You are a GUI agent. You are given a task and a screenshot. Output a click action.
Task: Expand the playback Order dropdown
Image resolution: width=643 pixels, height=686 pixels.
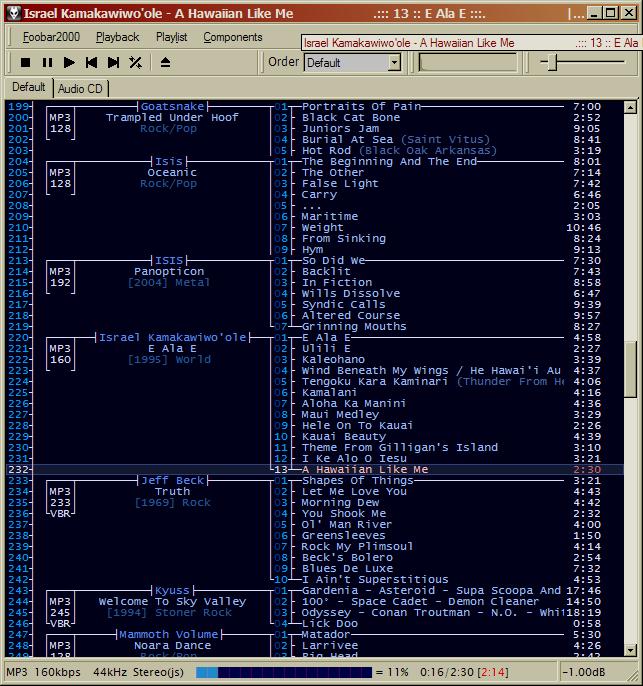[x=395, y=63]
